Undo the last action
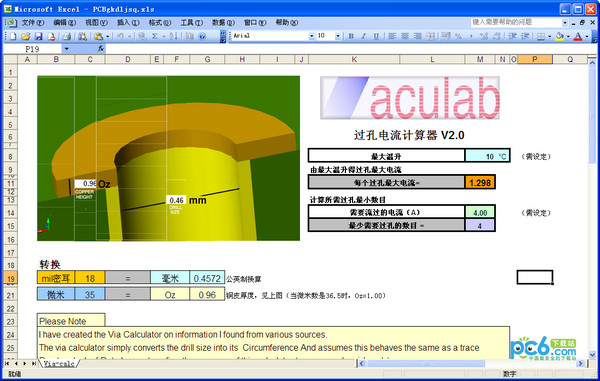The height and width of the screenshot is (381, 600). (120, 36)
